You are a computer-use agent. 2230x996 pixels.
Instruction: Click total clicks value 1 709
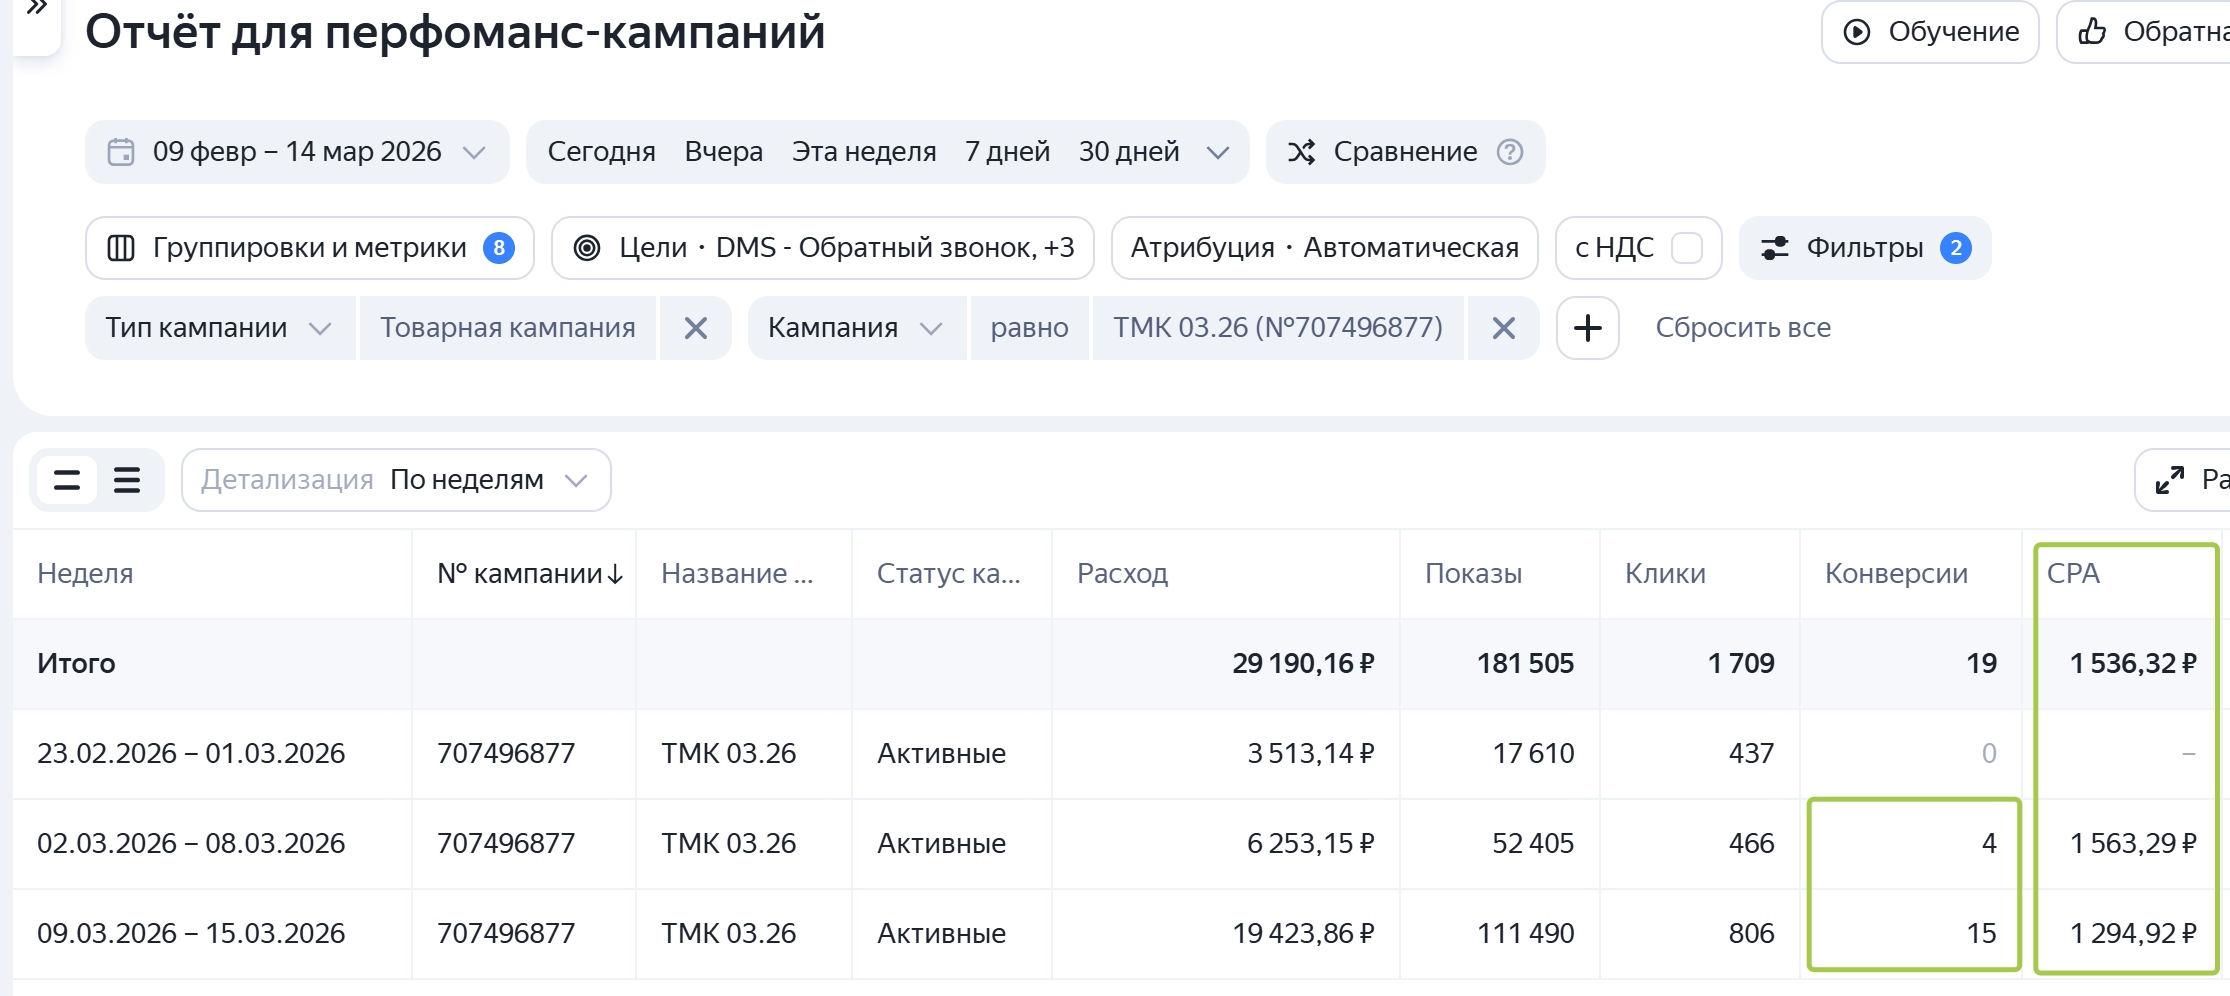point(1741,664)
